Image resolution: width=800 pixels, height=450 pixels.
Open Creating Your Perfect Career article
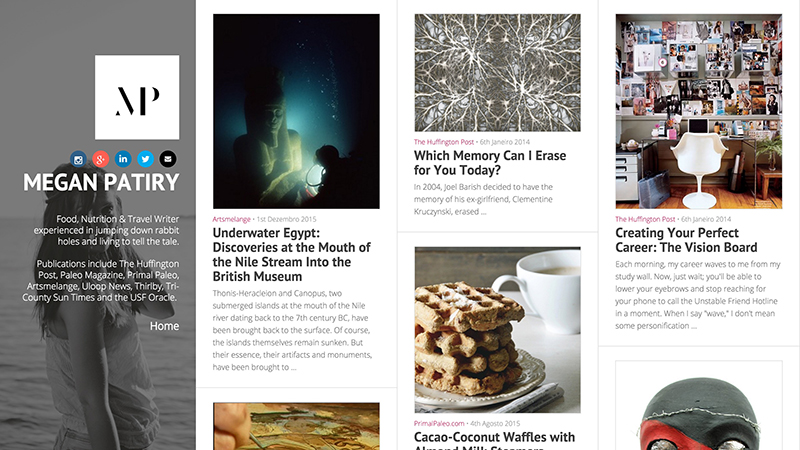pyautogui.click(x=686, y=240)
